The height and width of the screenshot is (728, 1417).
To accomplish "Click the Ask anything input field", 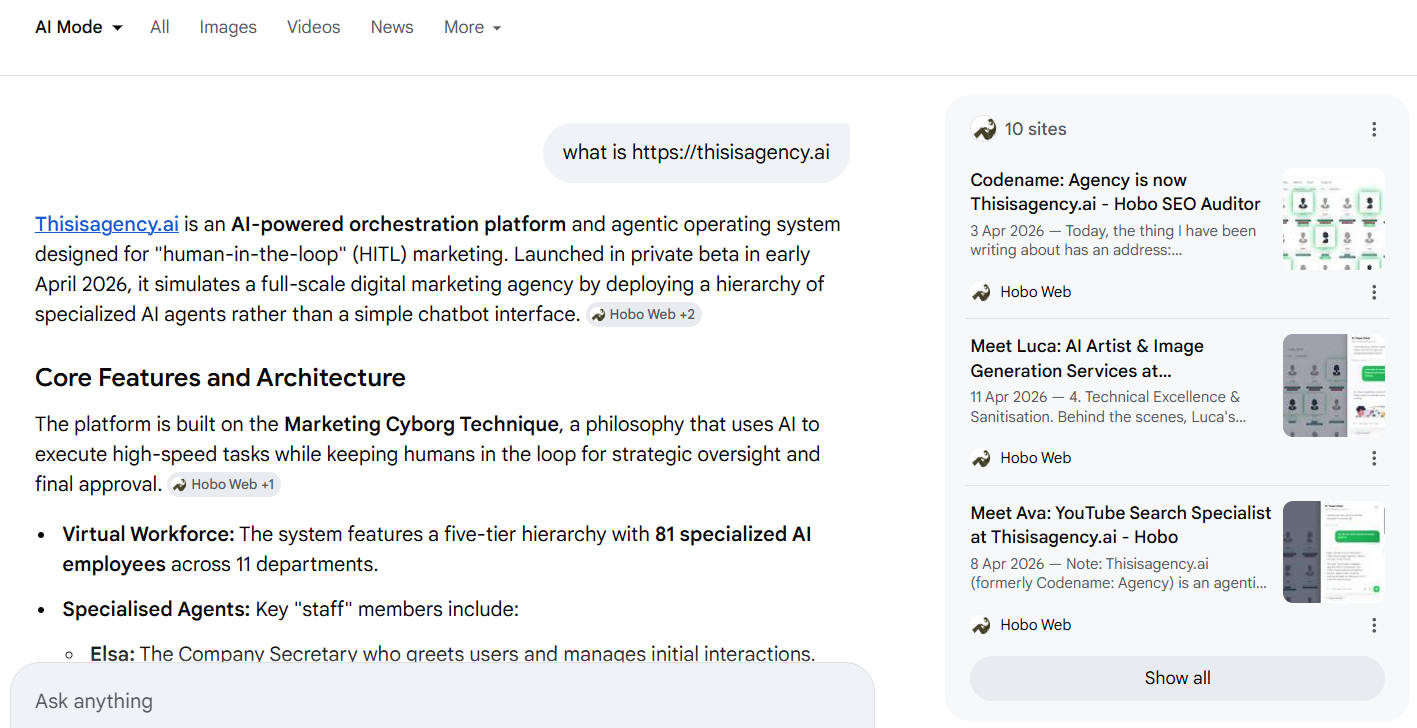I will click(440, 701).
